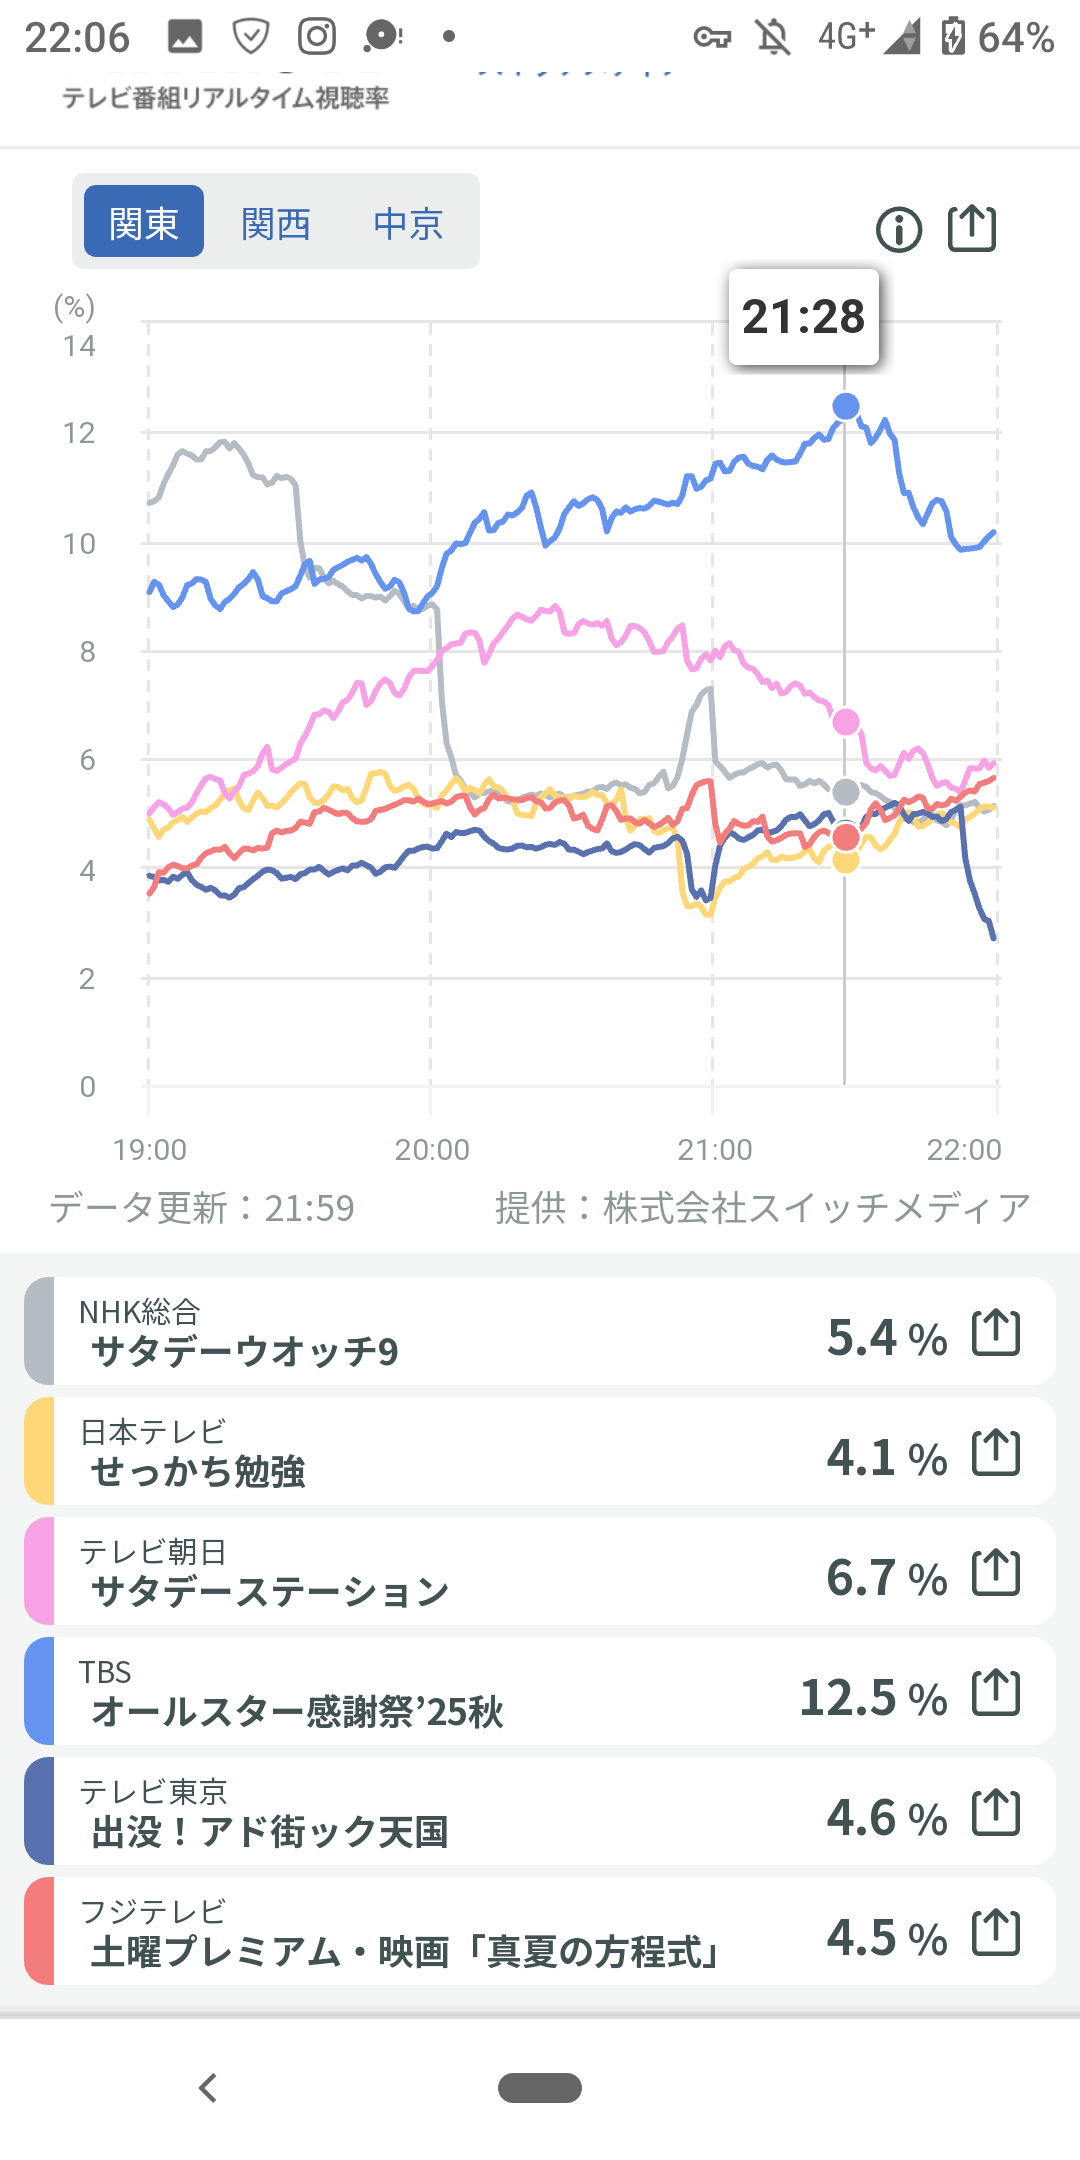
Task: Switch to the 中京 region tab
Action: pyautogui.click(x=408, y=223)
